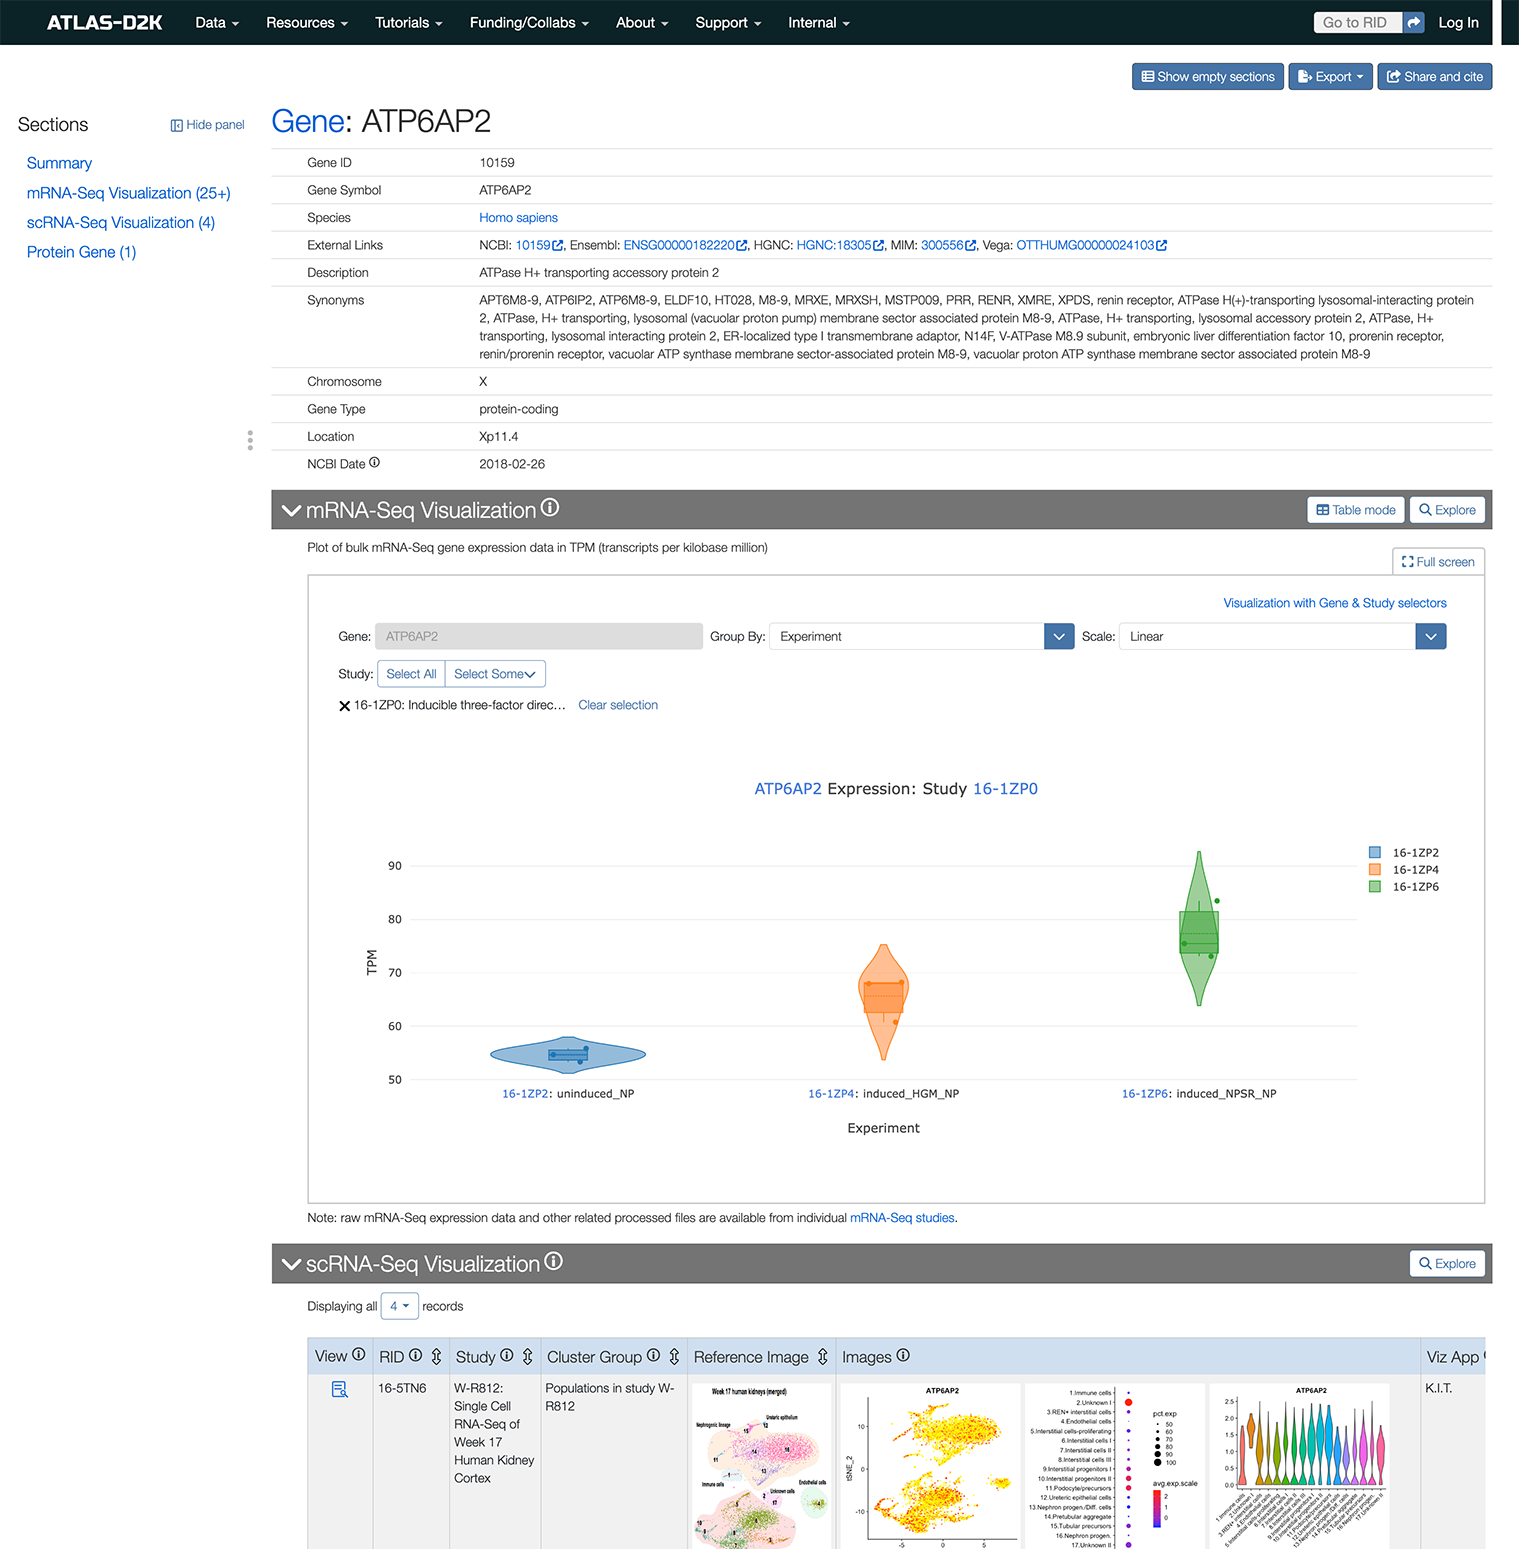Click Show empty sections button
The image size is (1519, 1549).
click(1208, 77)
